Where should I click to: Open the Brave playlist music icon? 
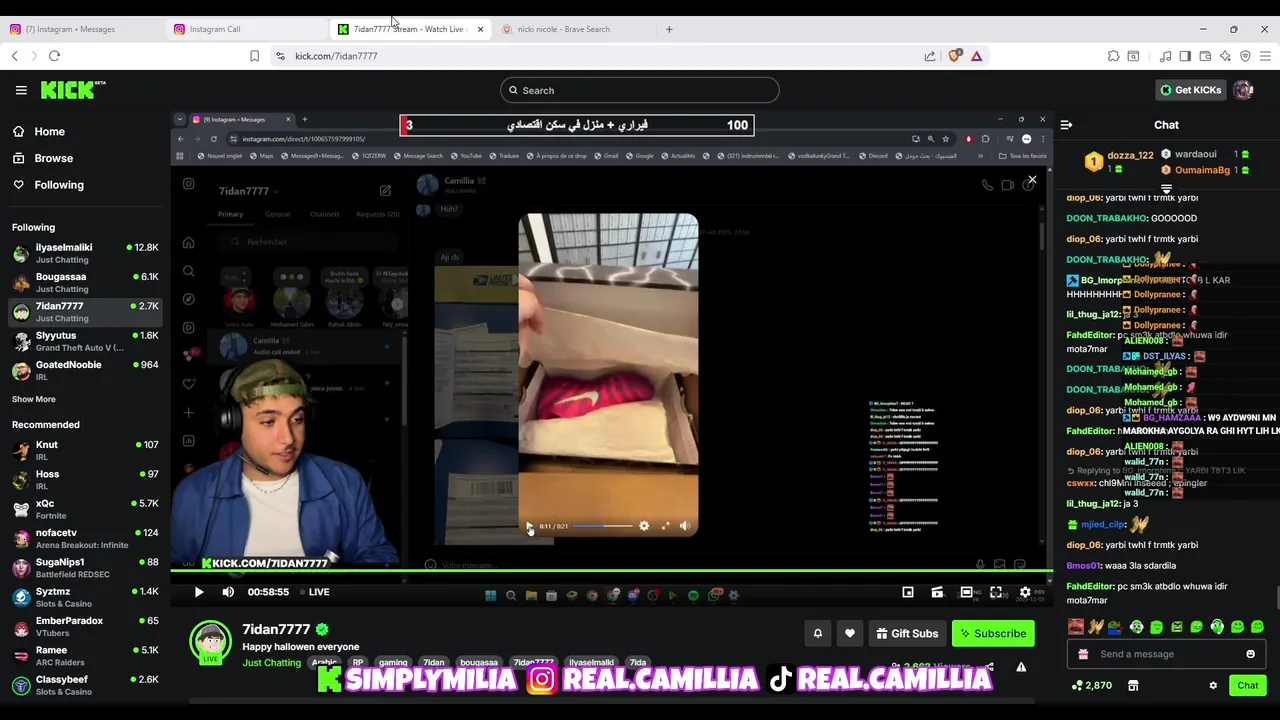pos(1166,56)
